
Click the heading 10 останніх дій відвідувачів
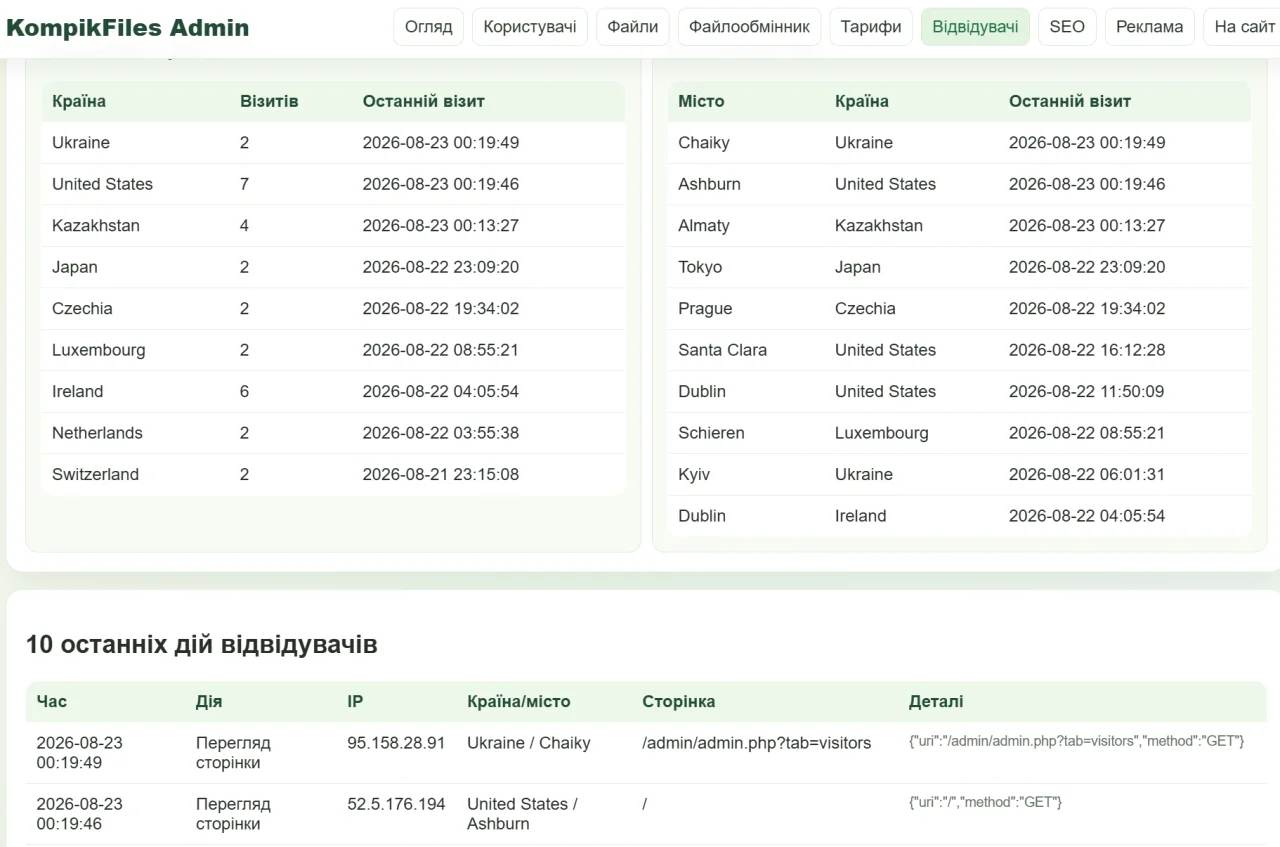click(x=202, y=645)
